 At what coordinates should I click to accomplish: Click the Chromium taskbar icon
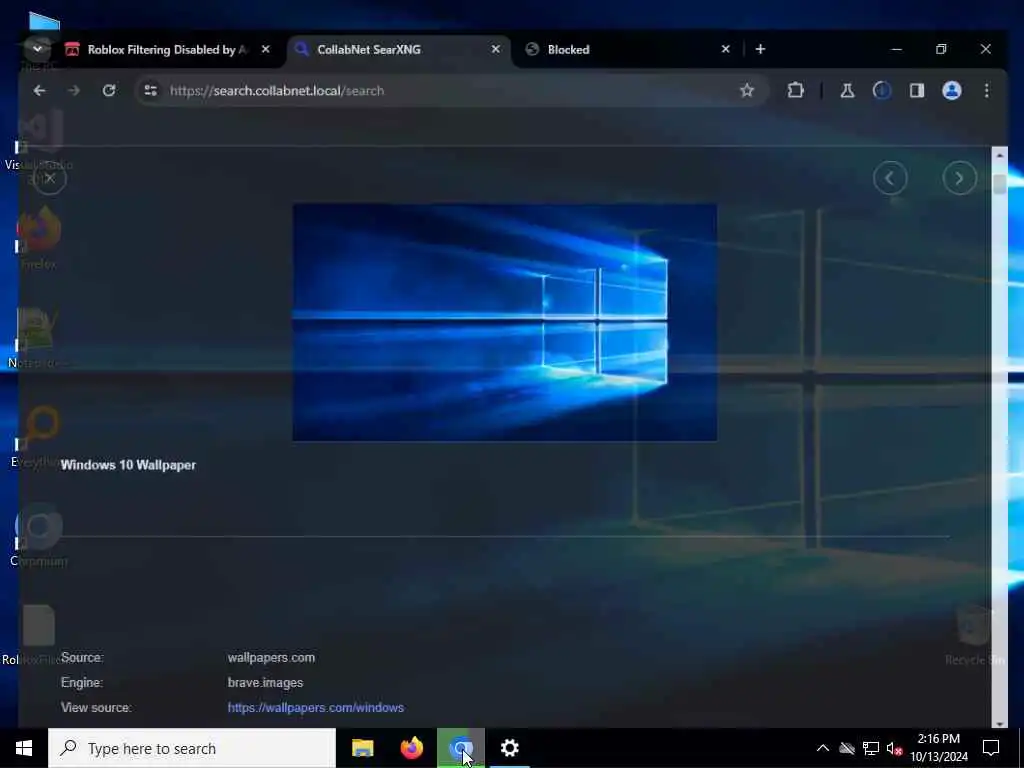(x=461, y=748)
